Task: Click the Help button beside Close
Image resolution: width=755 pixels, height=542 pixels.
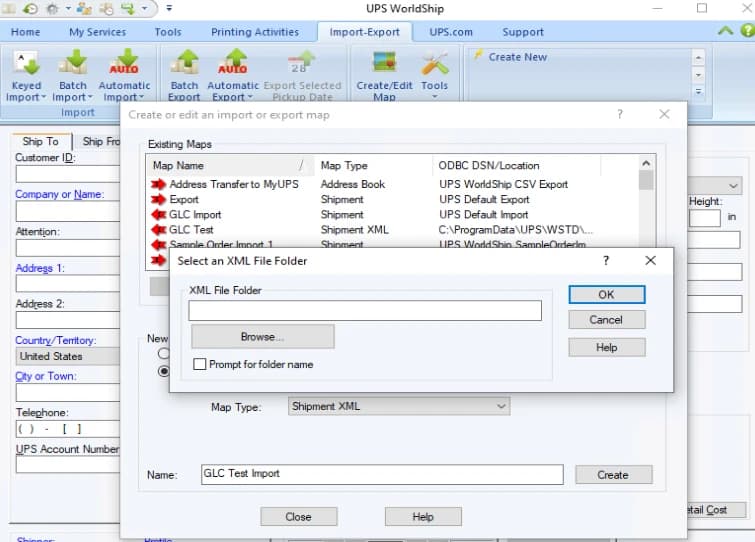Action: (x=423, y=516)
